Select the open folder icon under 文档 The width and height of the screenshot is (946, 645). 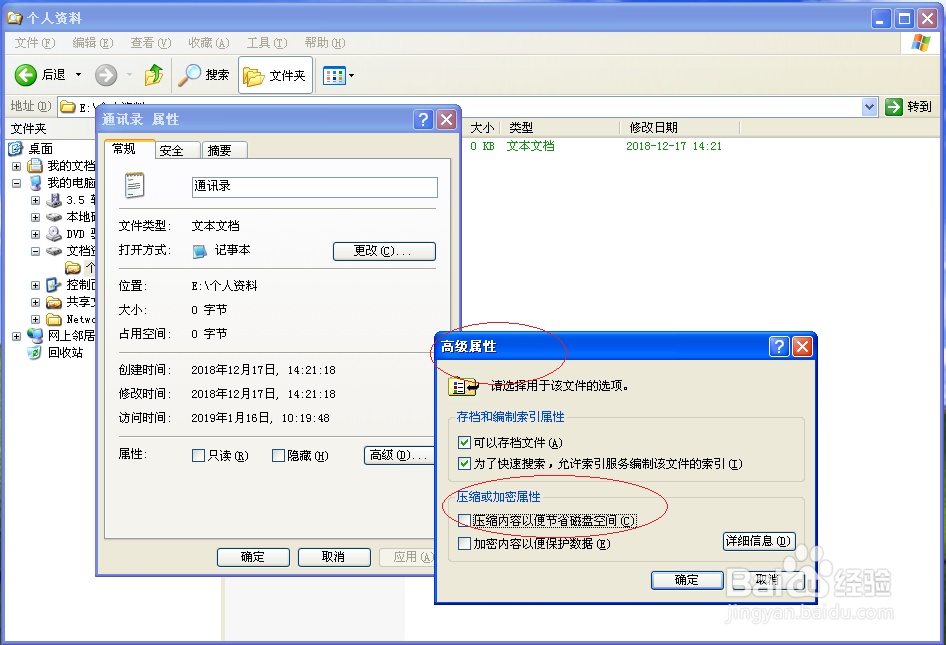click(73, 267)
